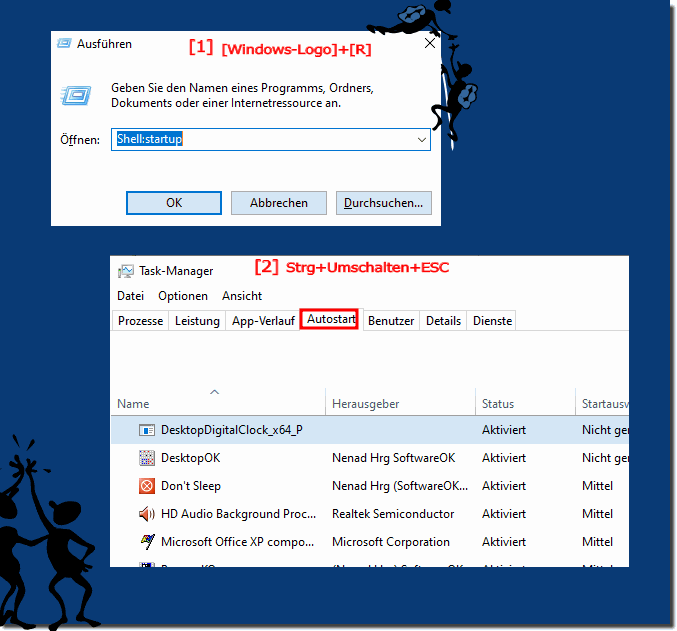
Task: Click Mittel startup impact of Microsoft Office XP
Action: click(x=598, y=542)
